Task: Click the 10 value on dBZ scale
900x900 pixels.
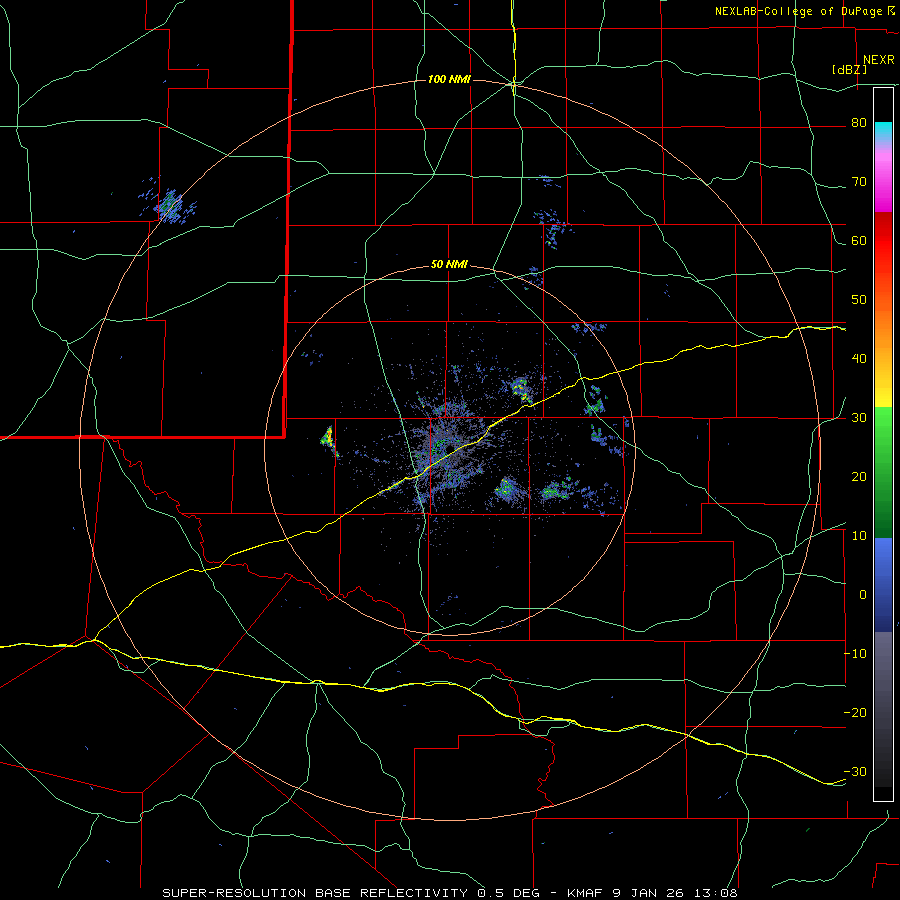Action: pyautogui.click(x=859, y=536)
